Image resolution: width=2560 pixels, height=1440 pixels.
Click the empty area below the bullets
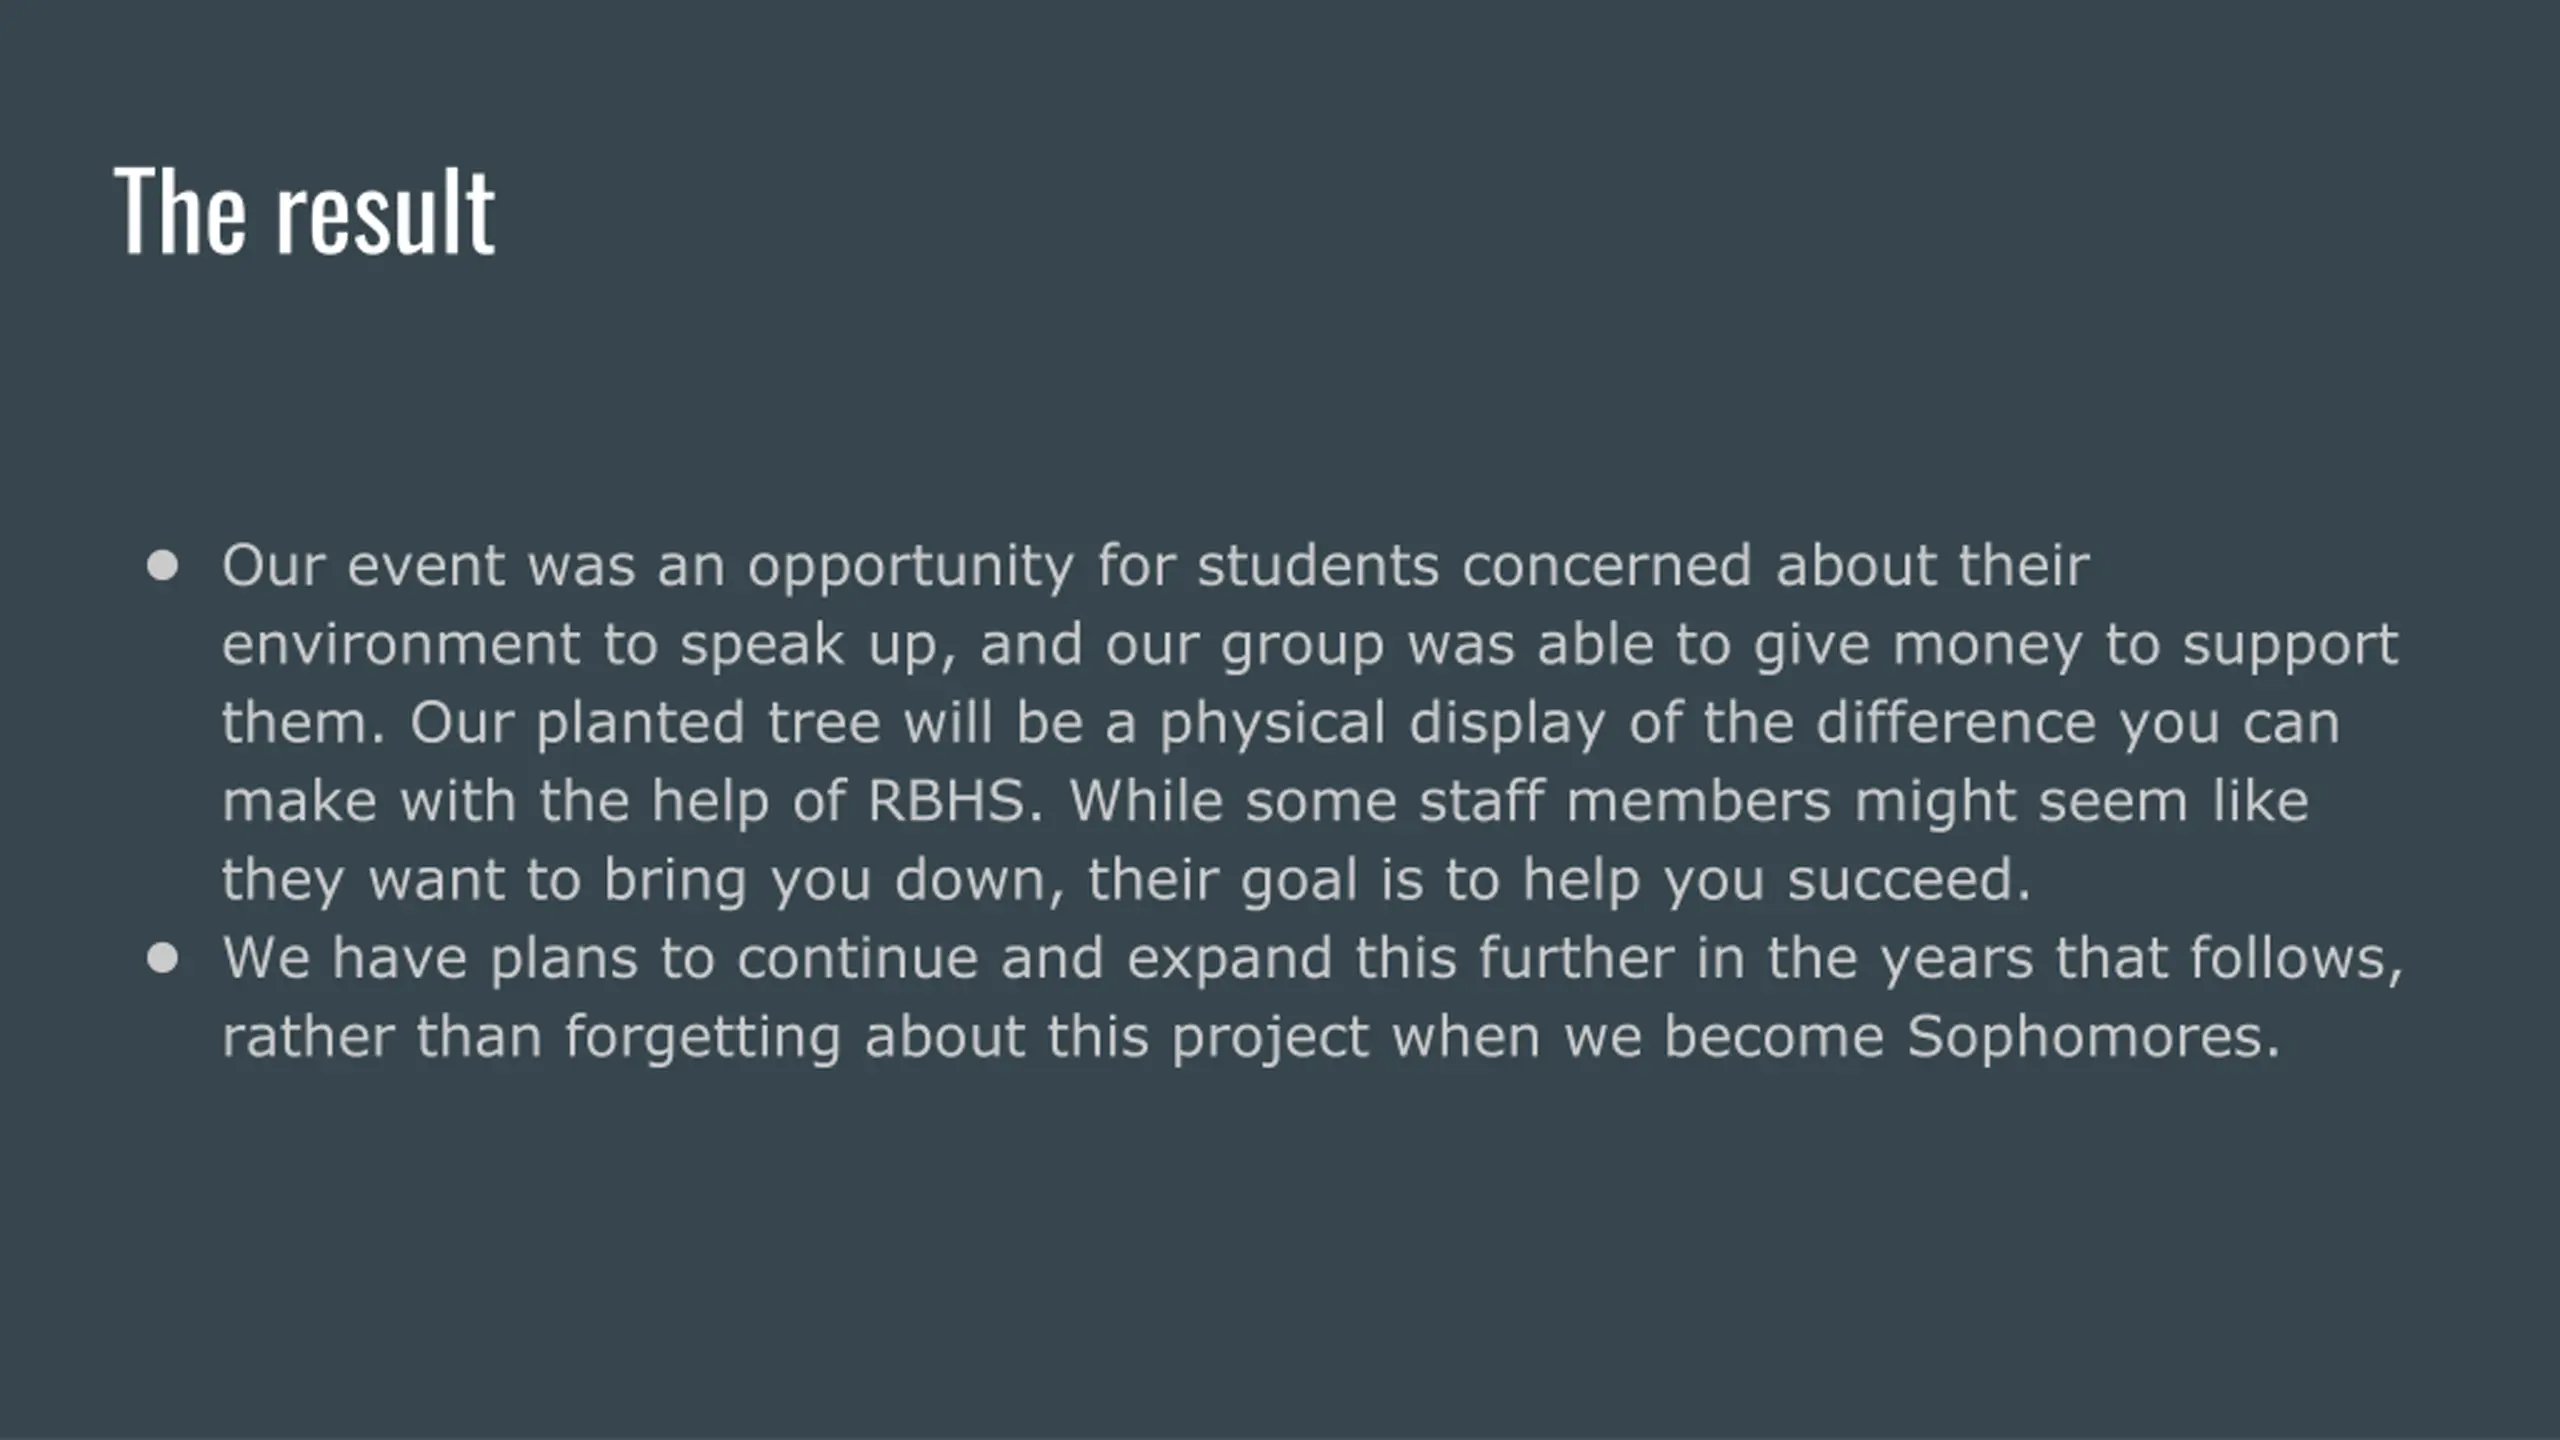click(1280, 1250)
